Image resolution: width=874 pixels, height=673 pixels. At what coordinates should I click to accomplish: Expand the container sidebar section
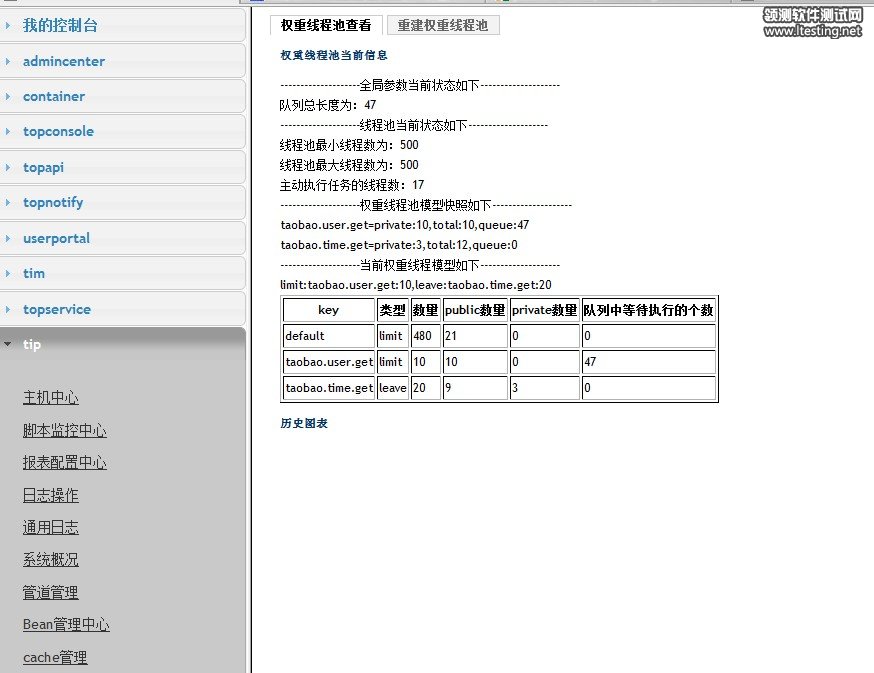pos(54,97)
